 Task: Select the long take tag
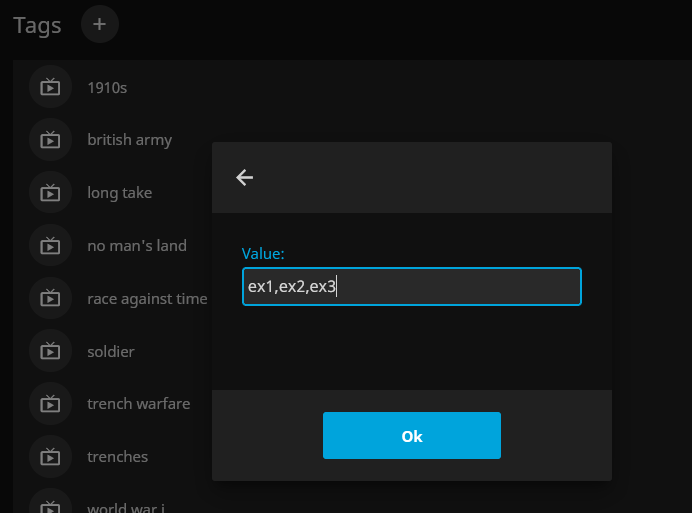(x=120, y=193)
